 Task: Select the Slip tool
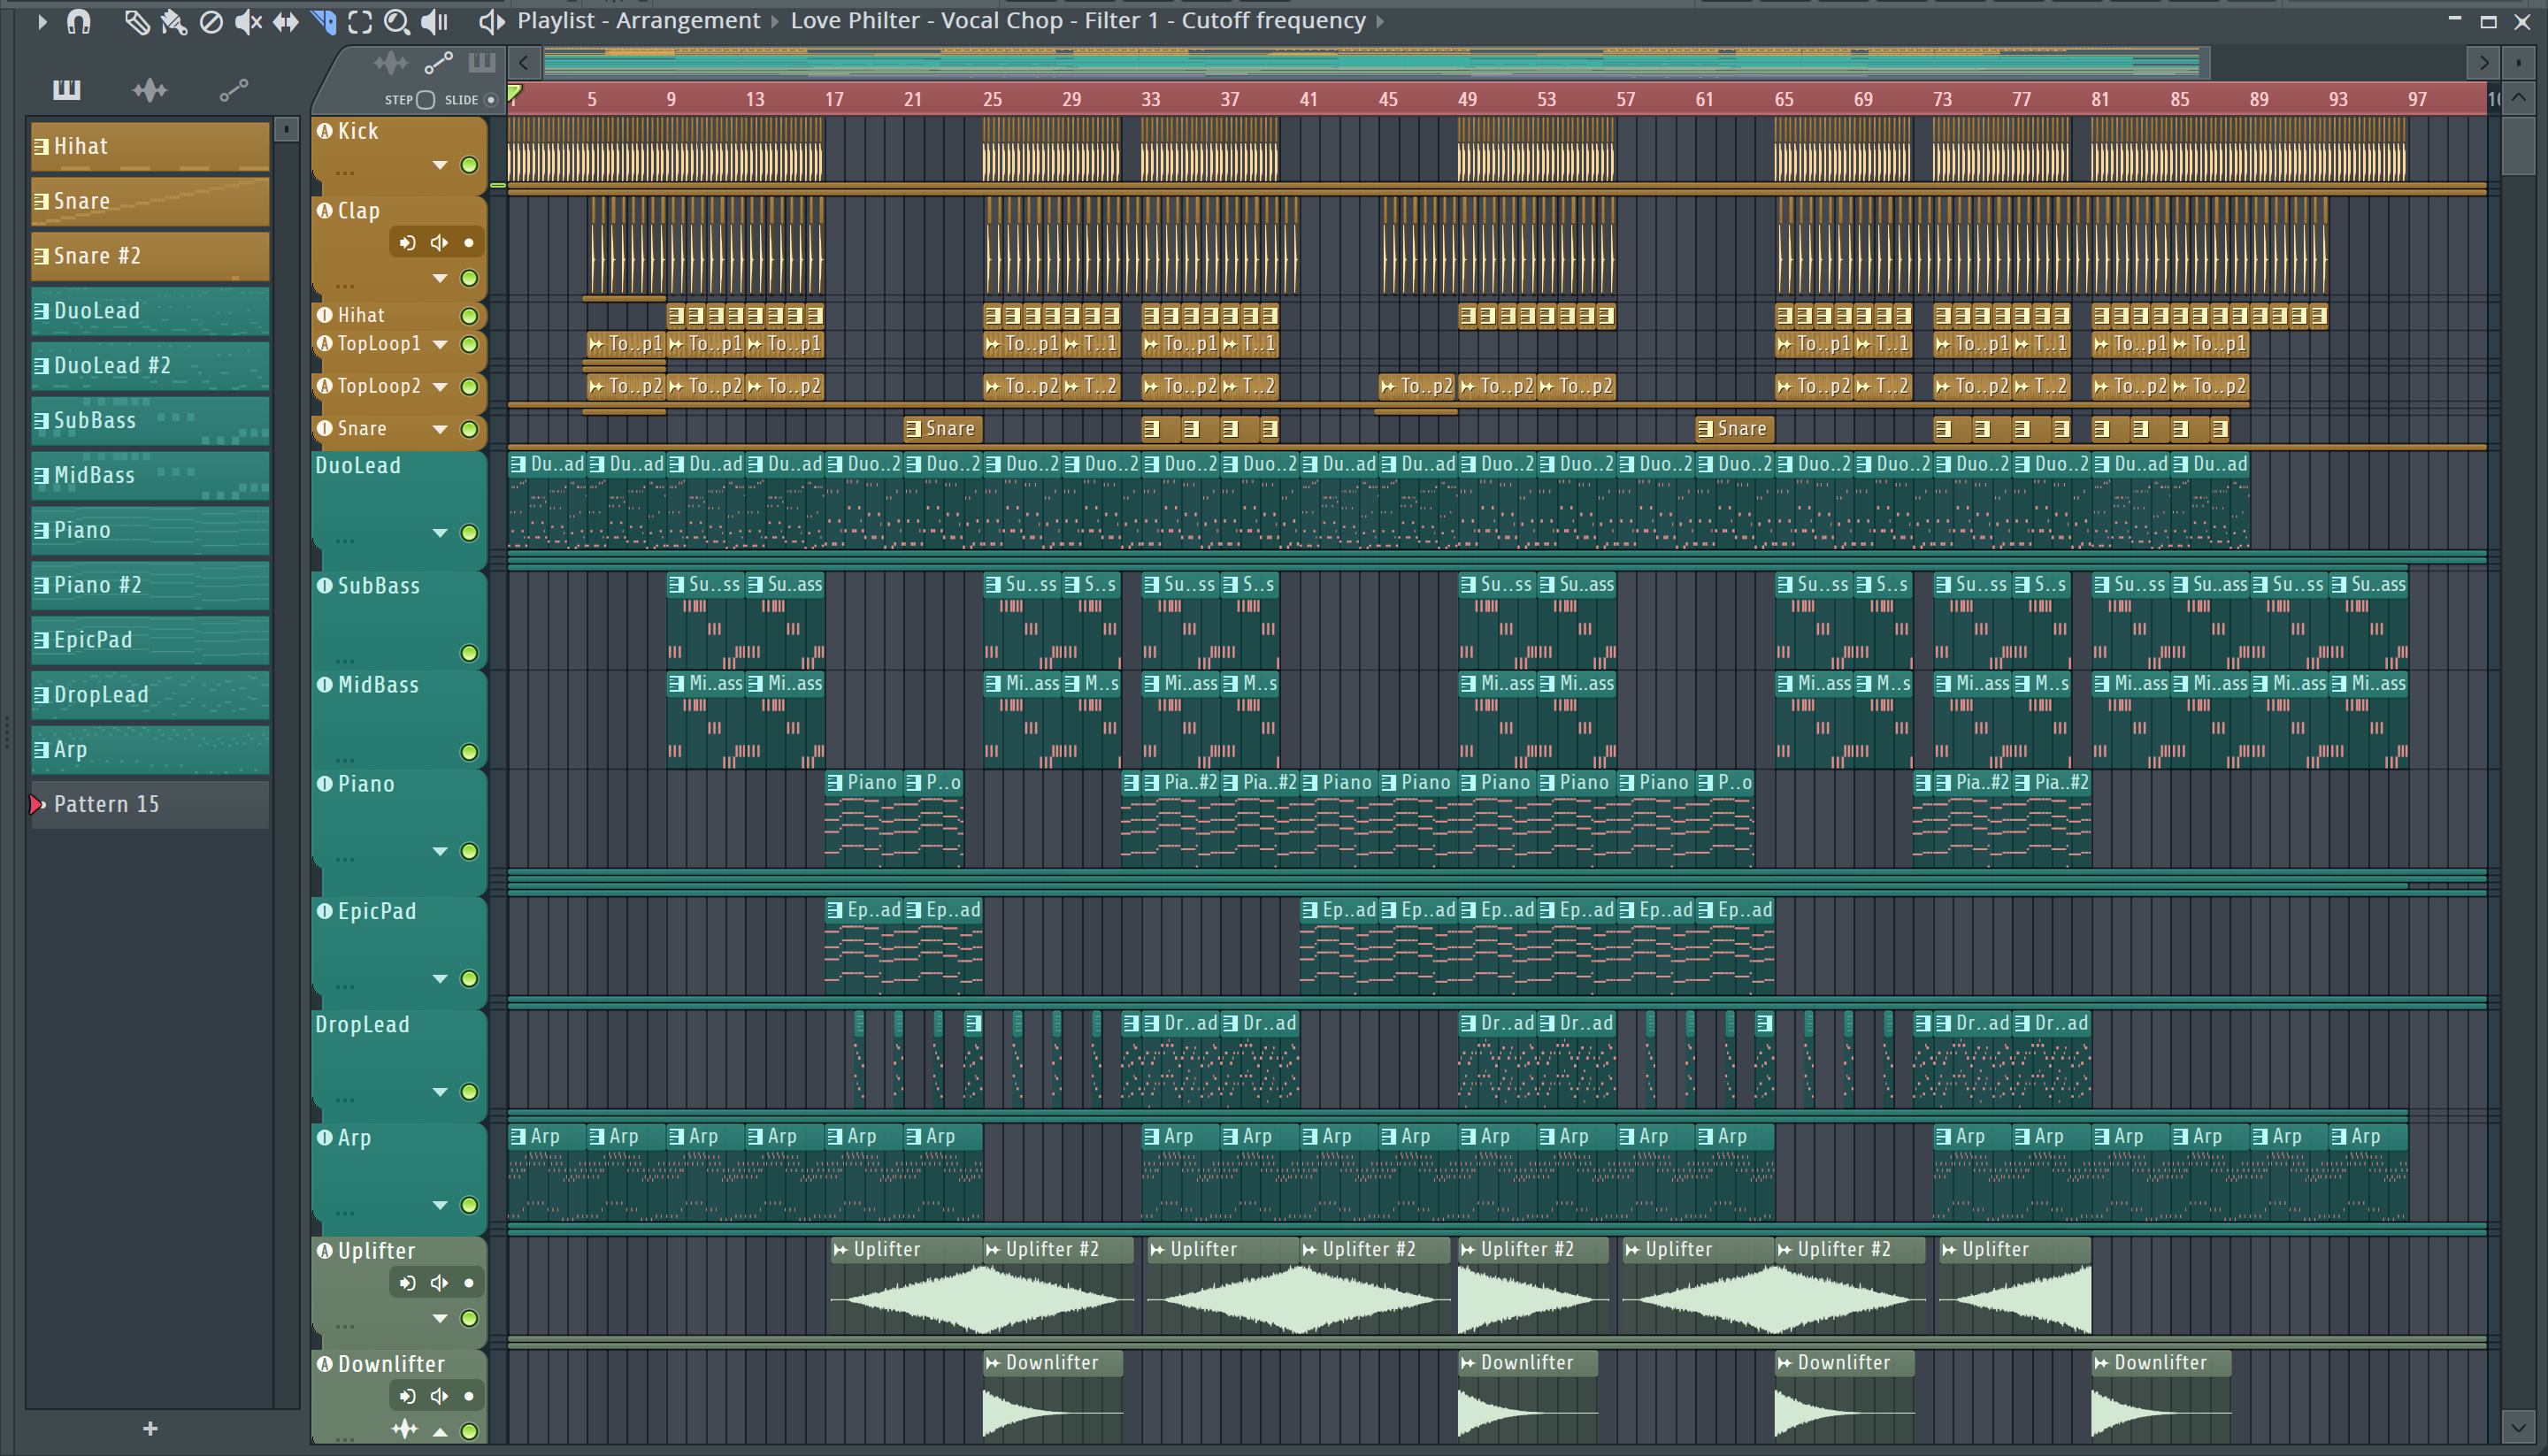tap(286, 21)
